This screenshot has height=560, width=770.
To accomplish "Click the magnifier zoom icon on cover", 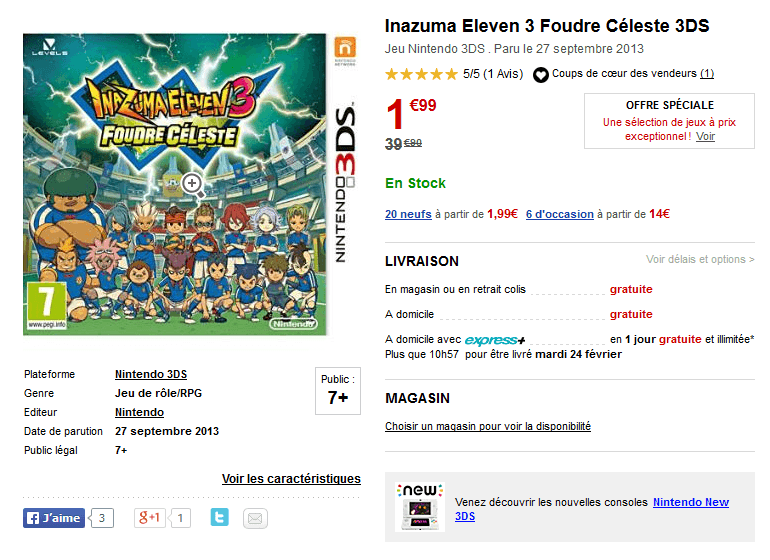I will [193, 183].
